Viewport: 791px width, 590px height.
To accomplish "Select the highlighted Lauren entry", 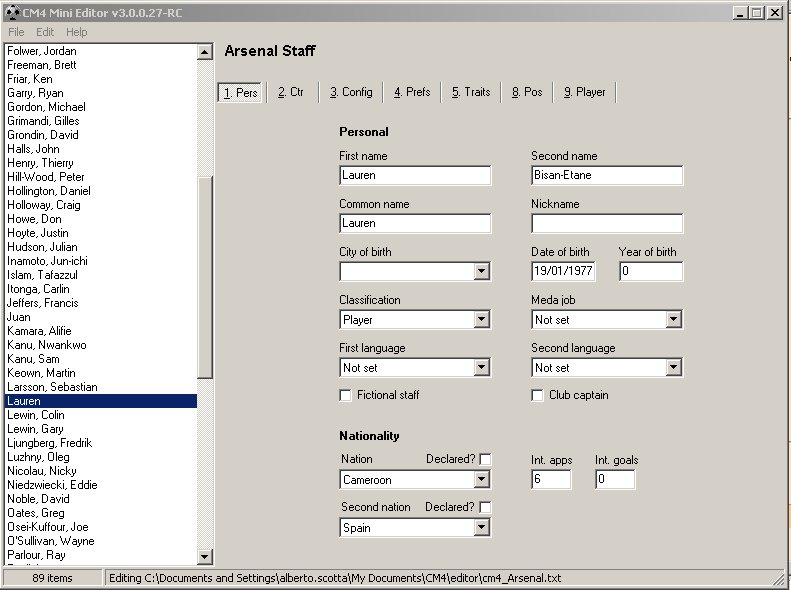I will pos(101,401).
